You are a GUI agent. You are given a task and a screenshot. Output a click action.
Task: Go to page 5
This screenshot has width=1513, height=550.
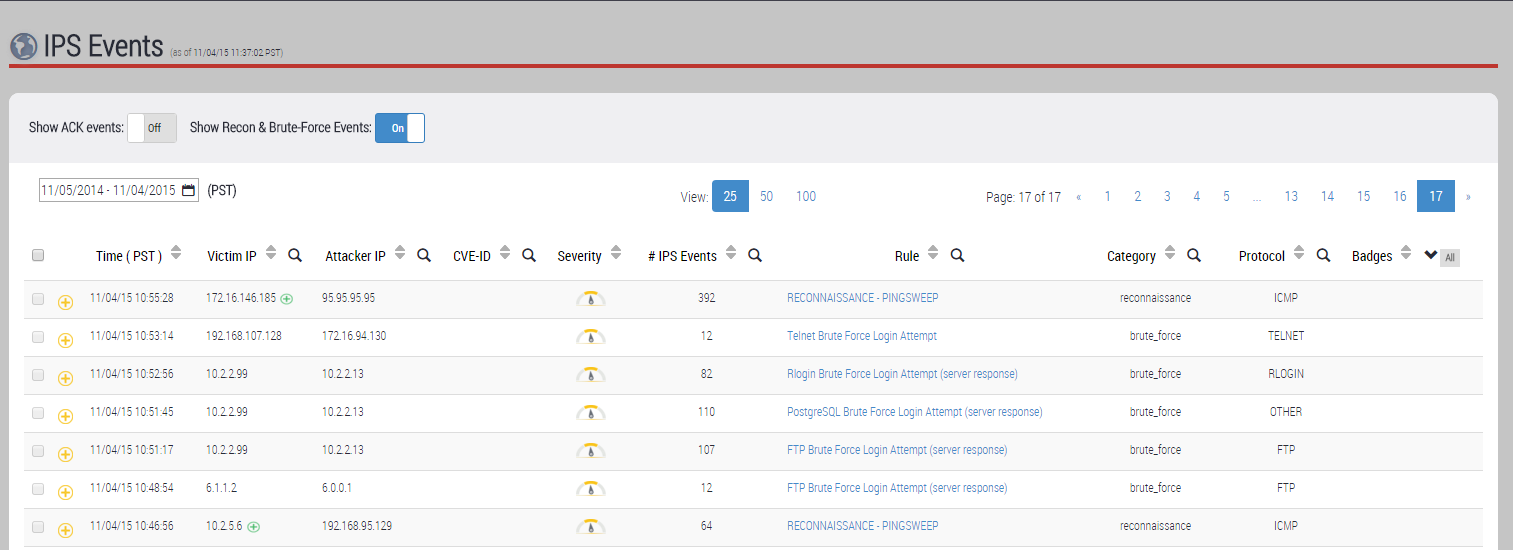(1226, 196)
